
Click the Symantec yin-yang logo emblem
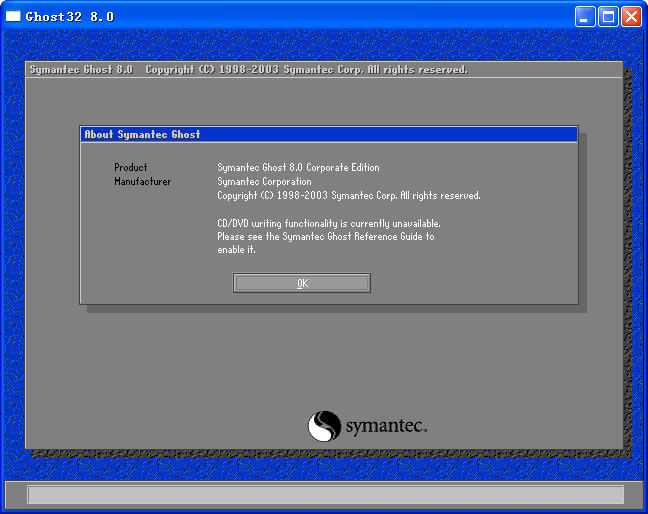pyautogui.click(x=324, y=426)
